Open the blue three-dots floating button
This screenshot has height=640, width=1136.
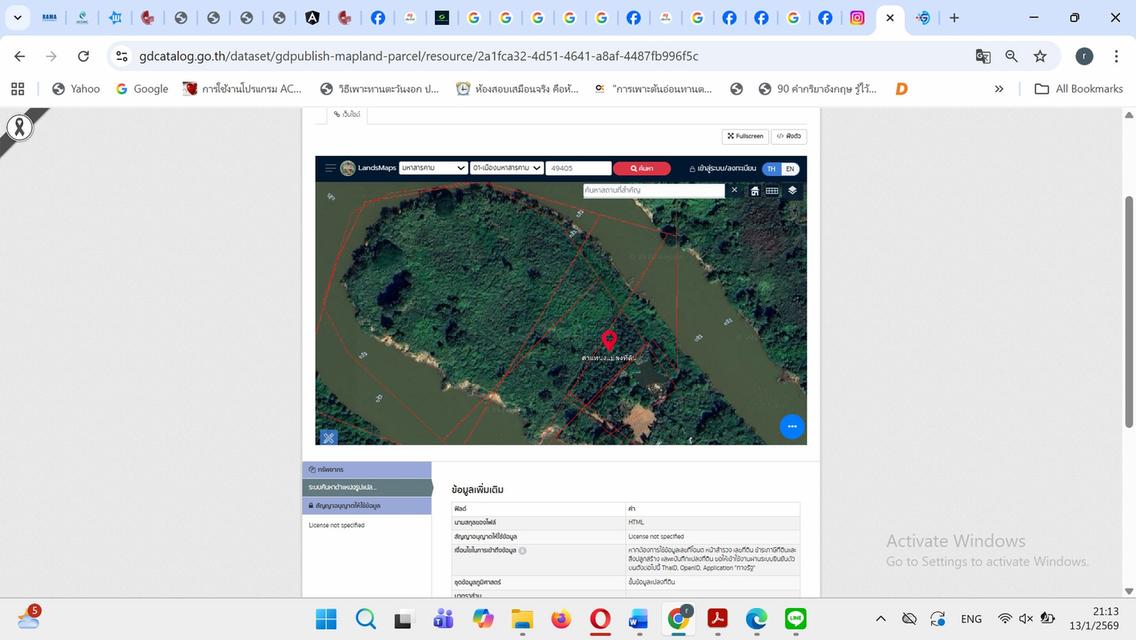(791, 427)
